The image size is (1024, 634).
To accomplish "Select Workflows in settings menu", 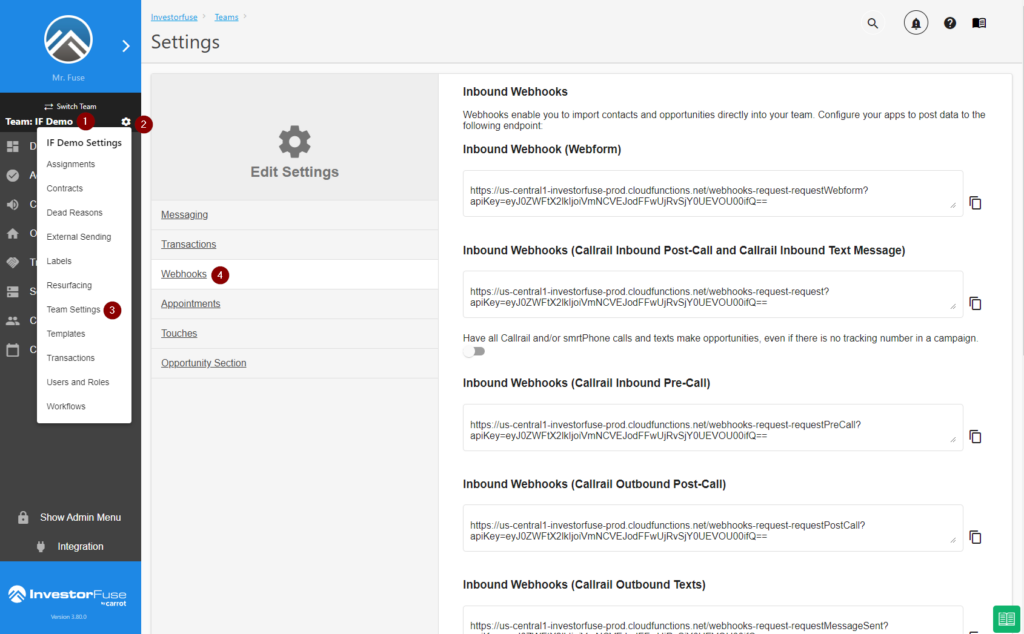I will tap(66, 406).
